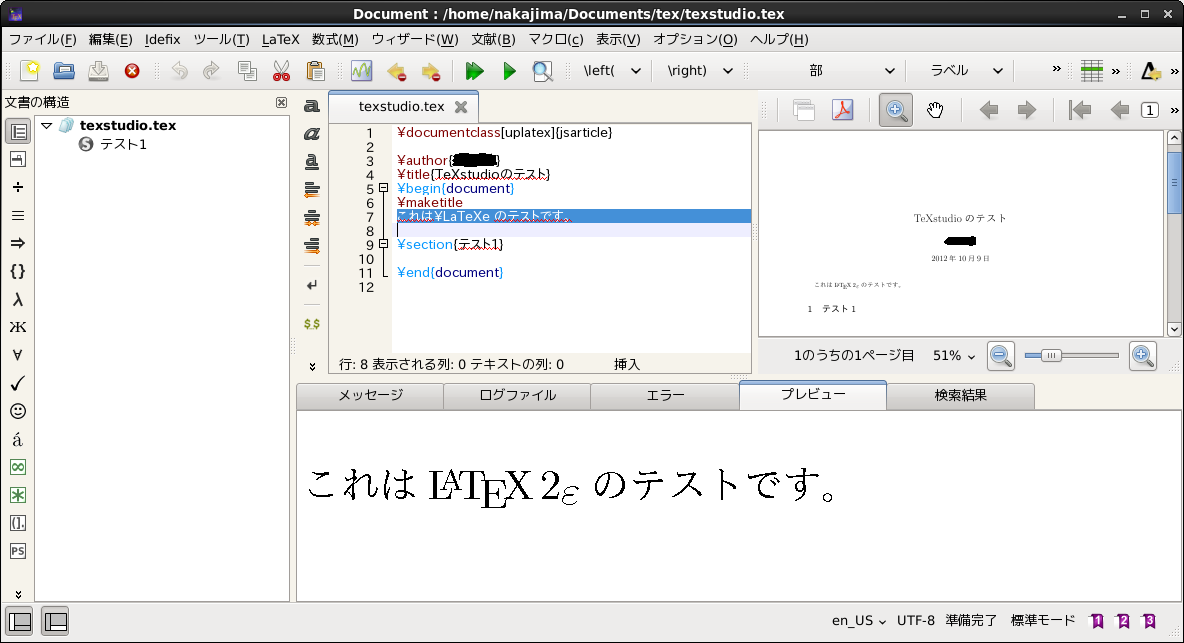This screenshot has width=1184, height=643.
Task: Click the Build & View double green arrow
Action: (474, 71)
